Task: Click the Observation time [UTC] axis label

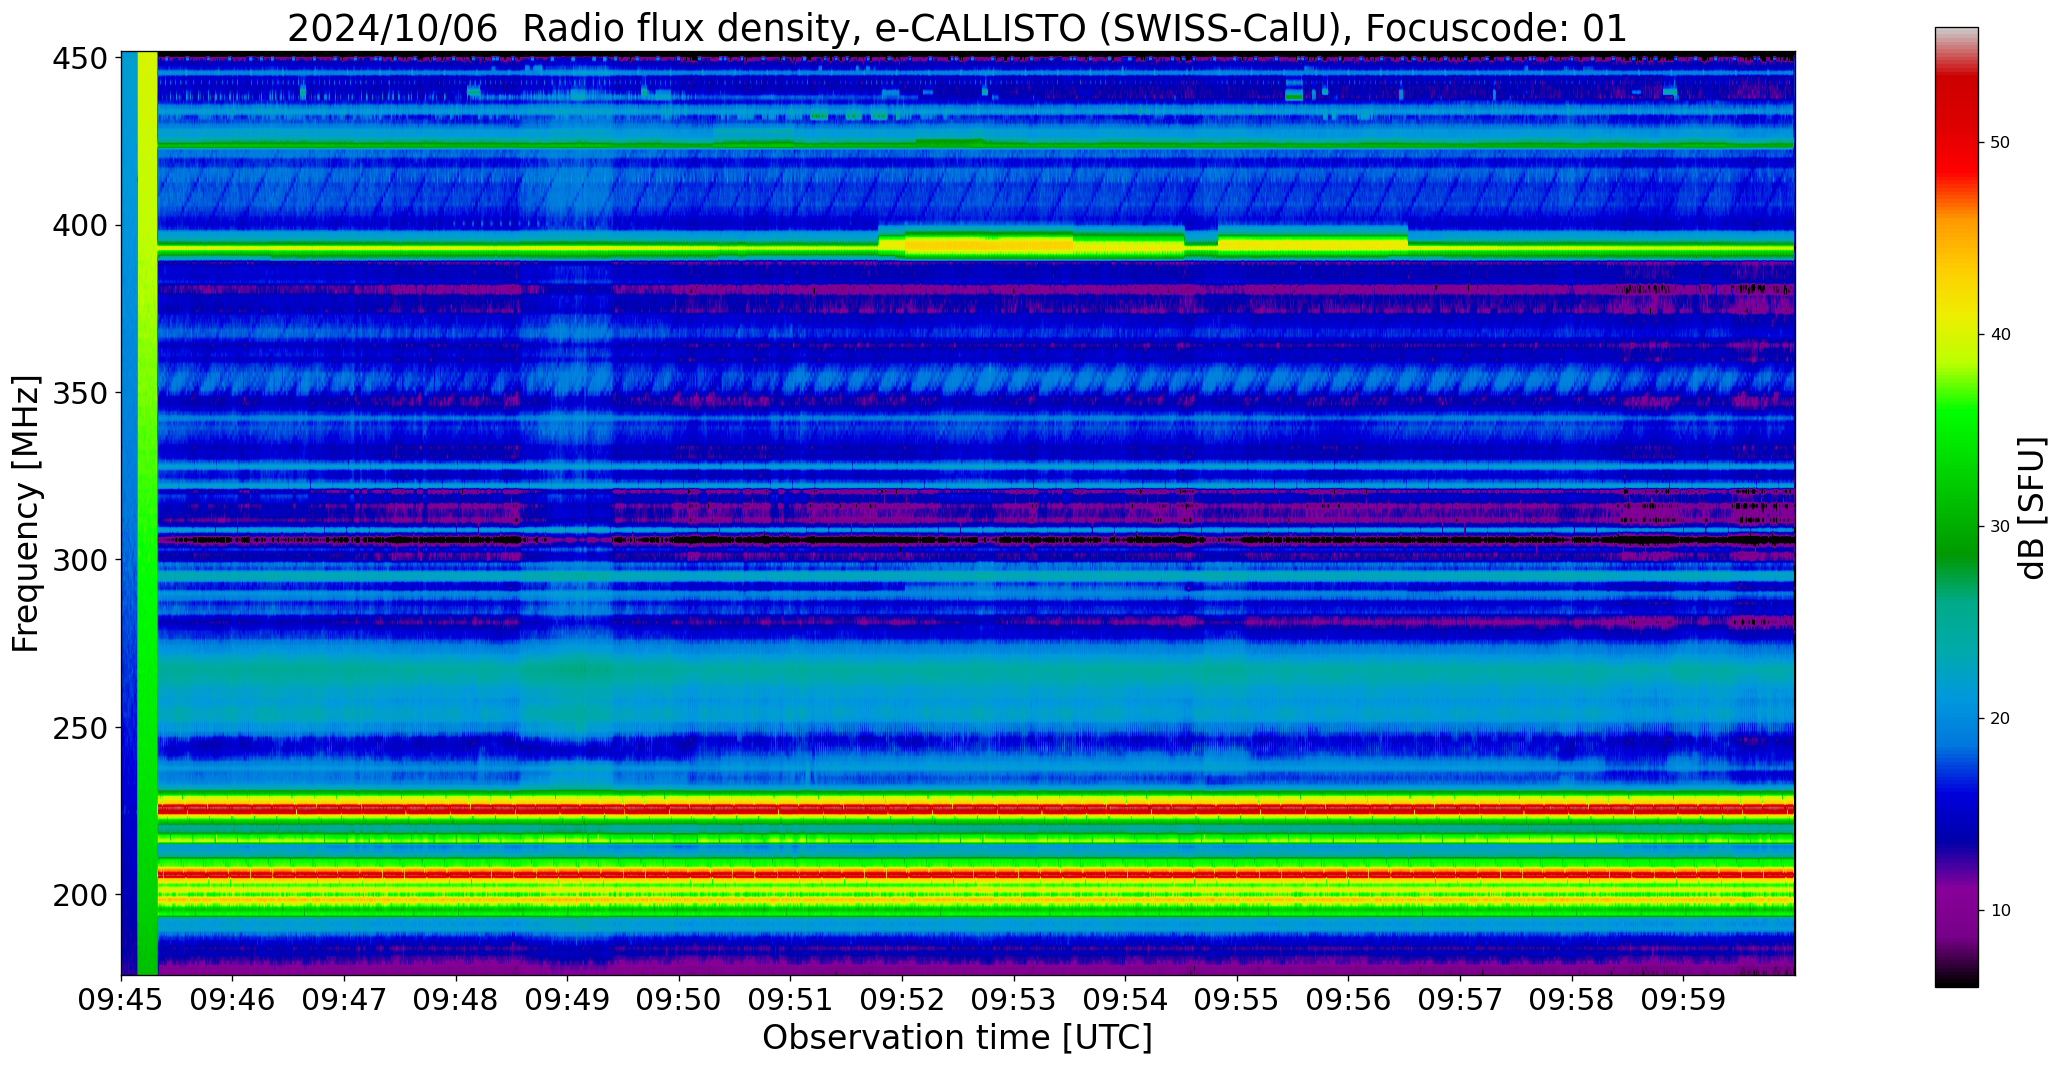Action: point(957,1038)
